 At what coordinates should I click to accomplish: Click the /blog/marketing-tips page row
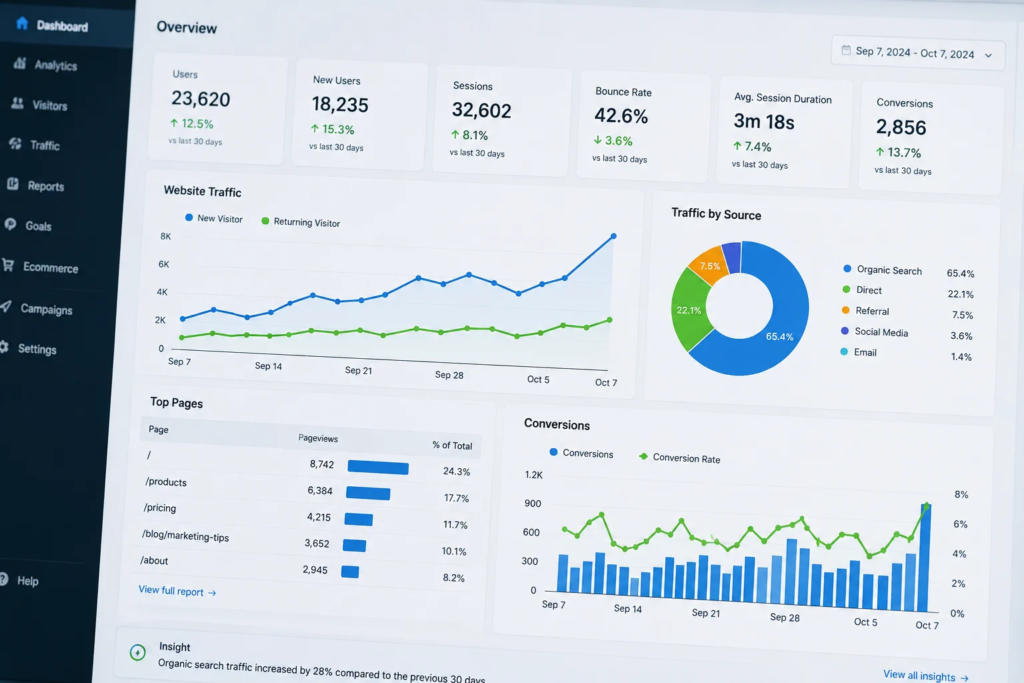click(304, 542)
